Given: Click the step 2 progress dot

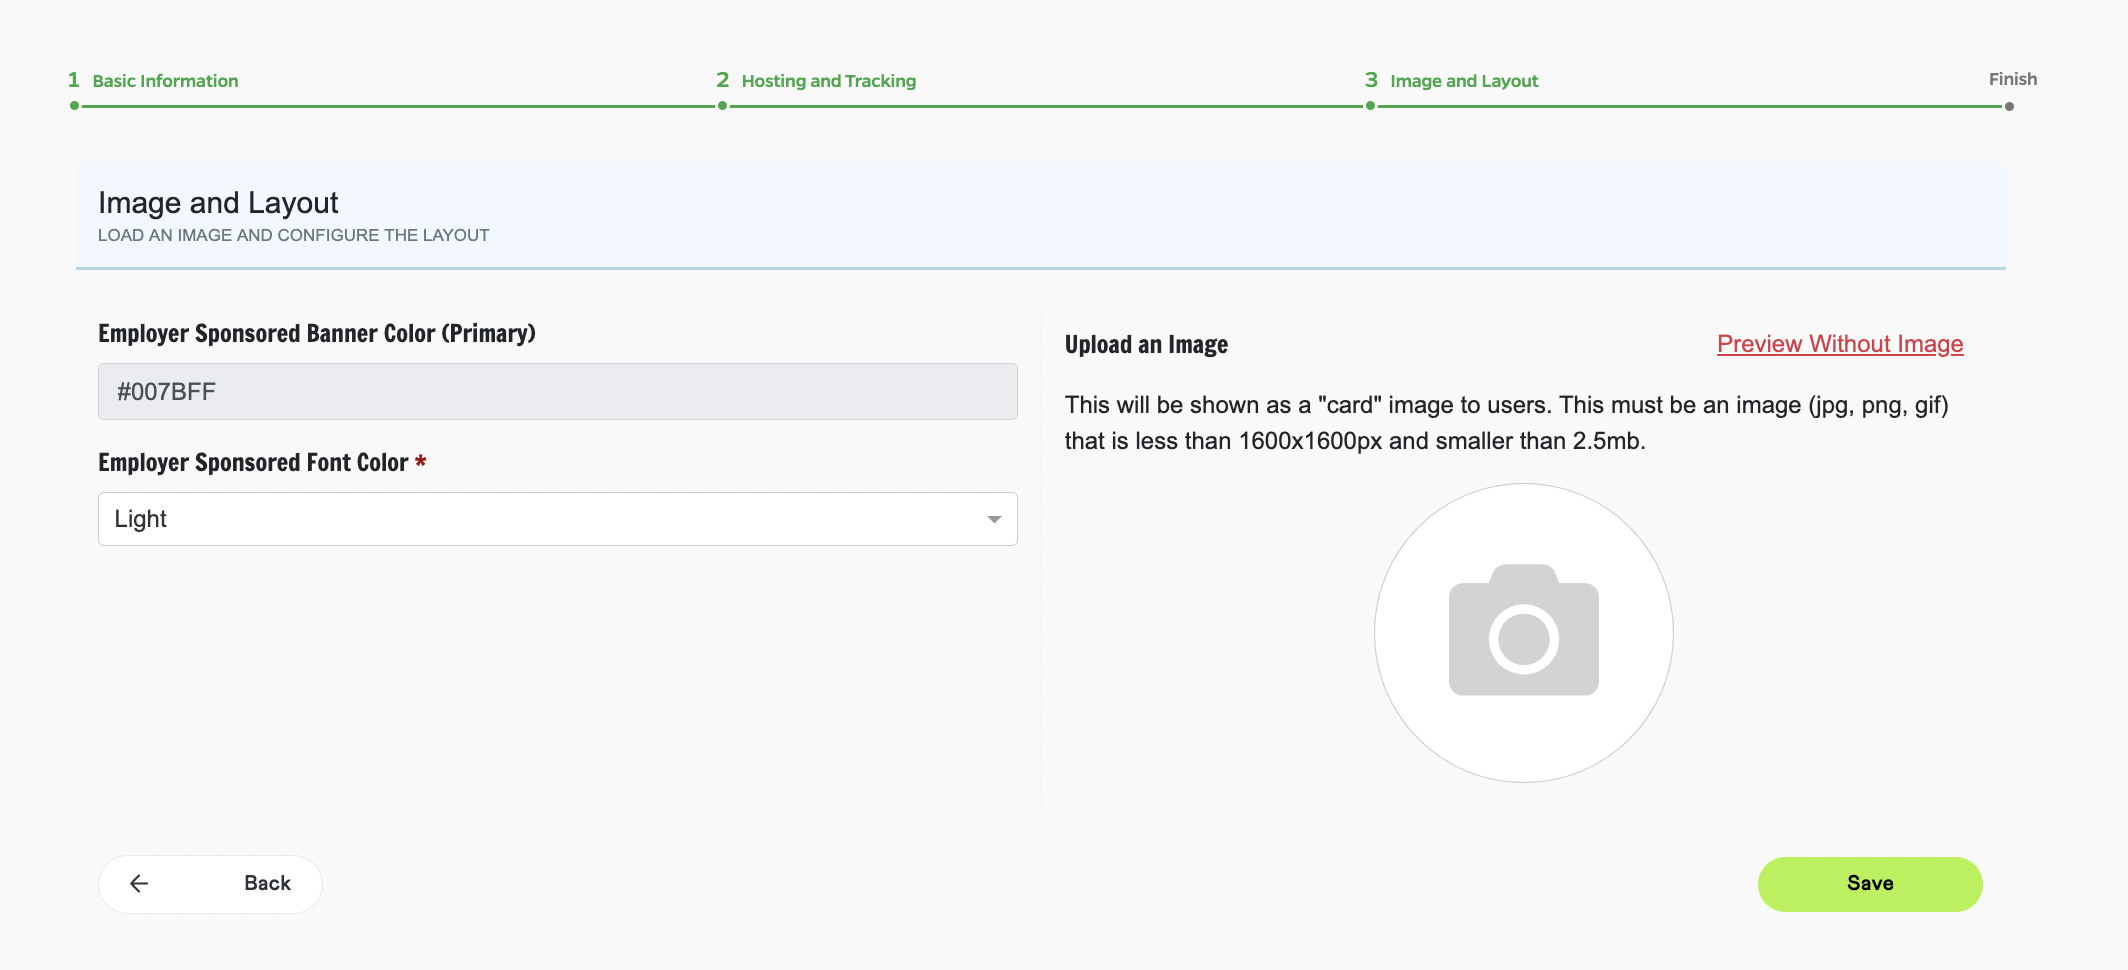Looking at the screenshot, I should [x=723, y=104].
